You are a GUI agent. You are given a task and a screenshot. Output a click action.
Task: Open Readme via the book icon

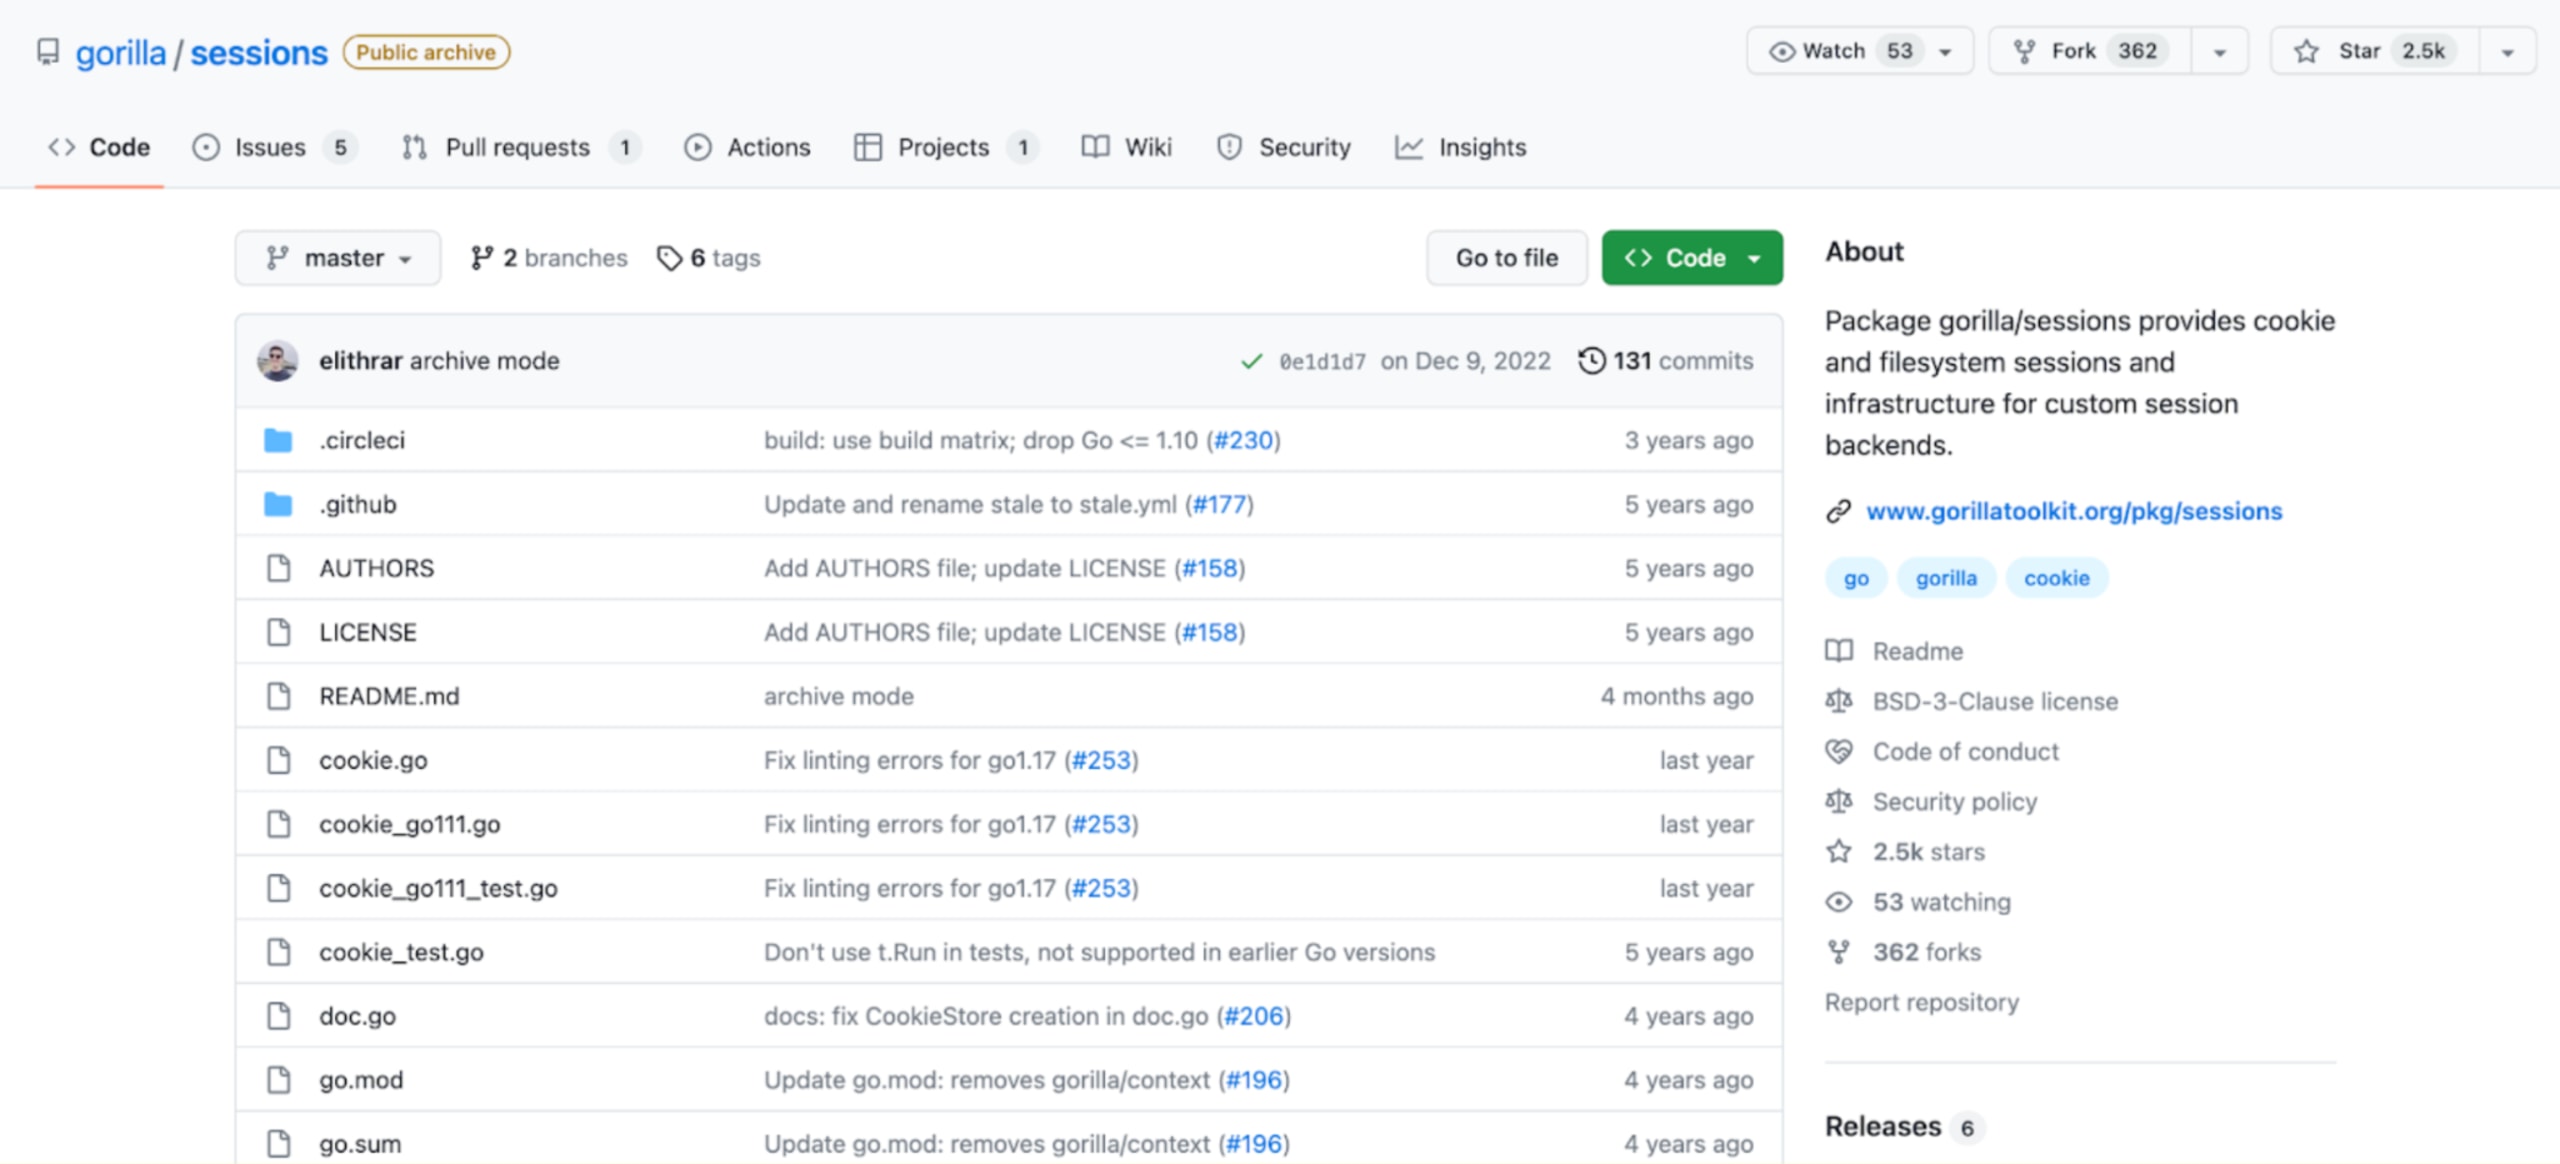pos(1840,650)
